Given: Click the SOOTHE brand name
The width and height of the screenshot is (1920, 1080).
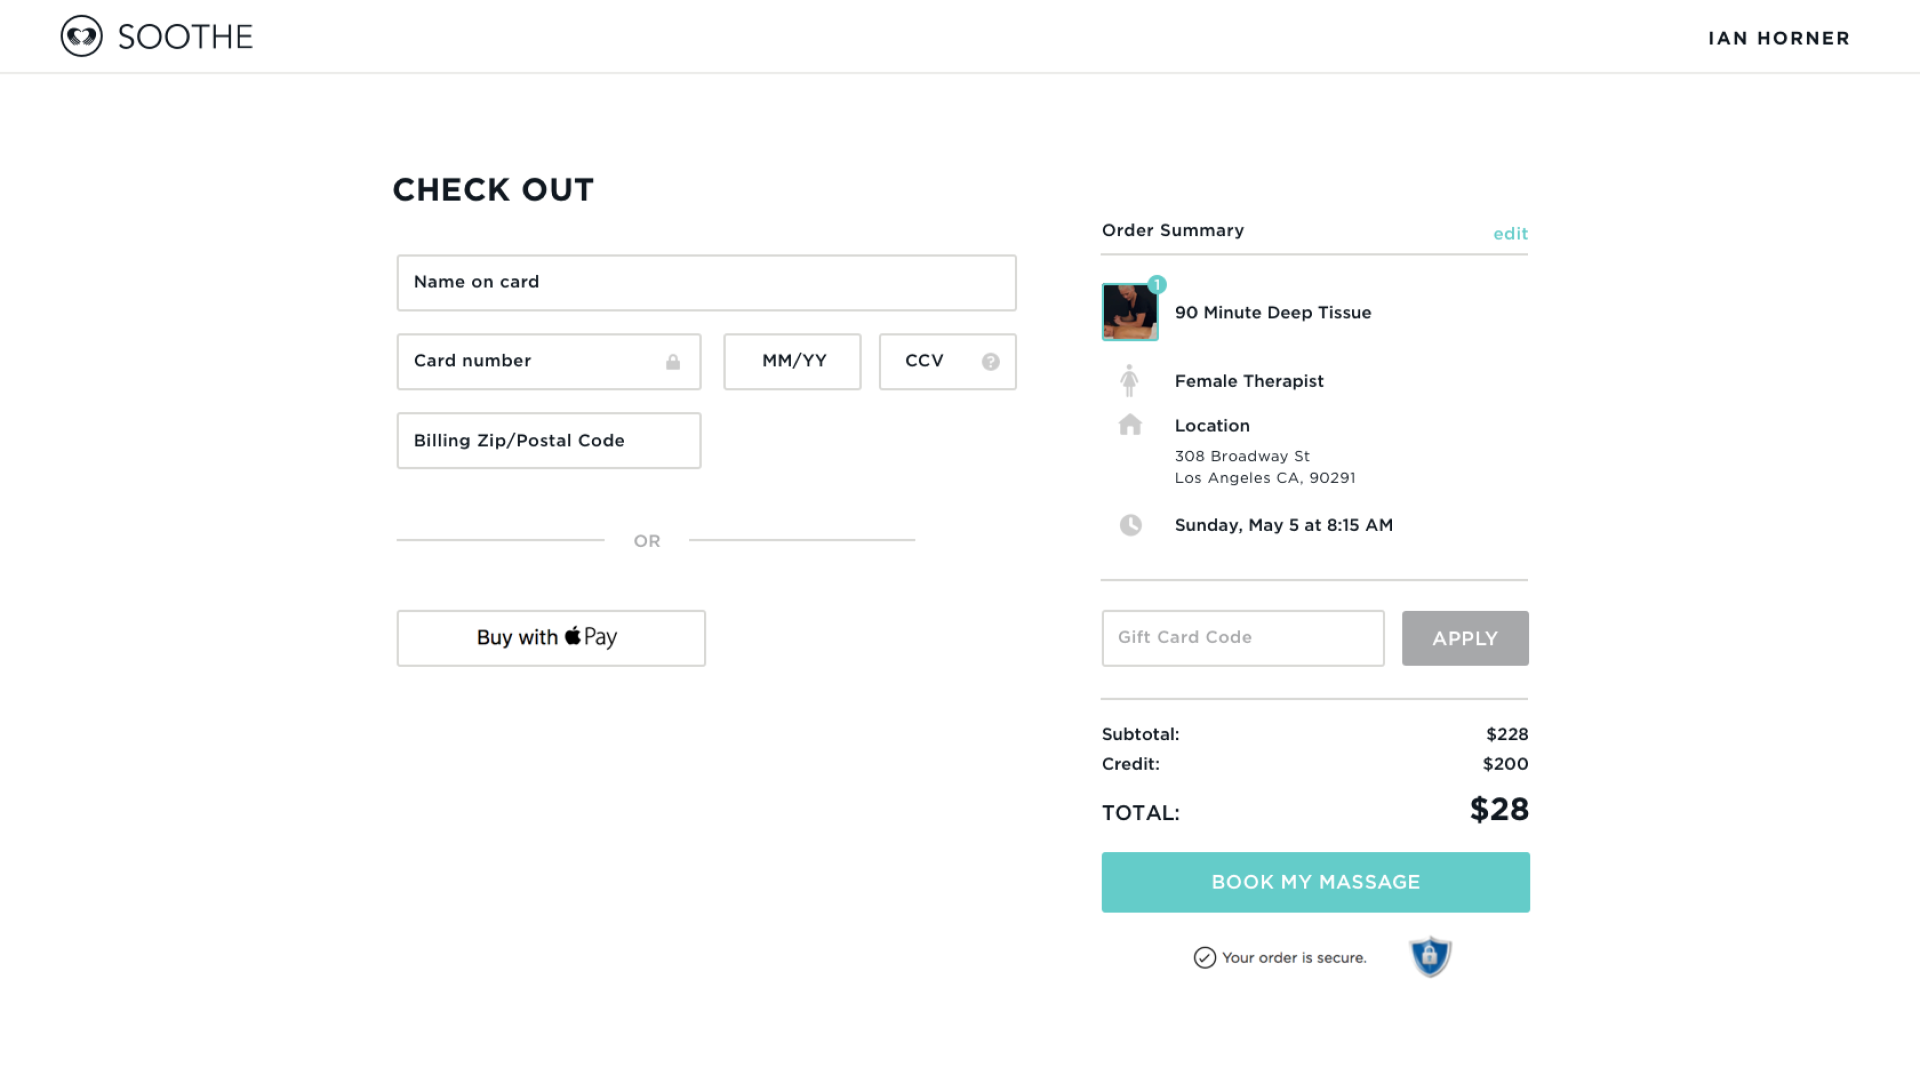Looking at the screenshot, I should click(x=186, y=37).
